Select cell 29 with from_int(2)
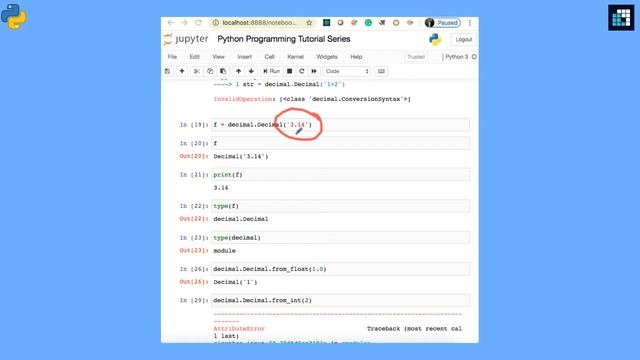The width and height of the screenshot is (640, 360). point(340,300)
